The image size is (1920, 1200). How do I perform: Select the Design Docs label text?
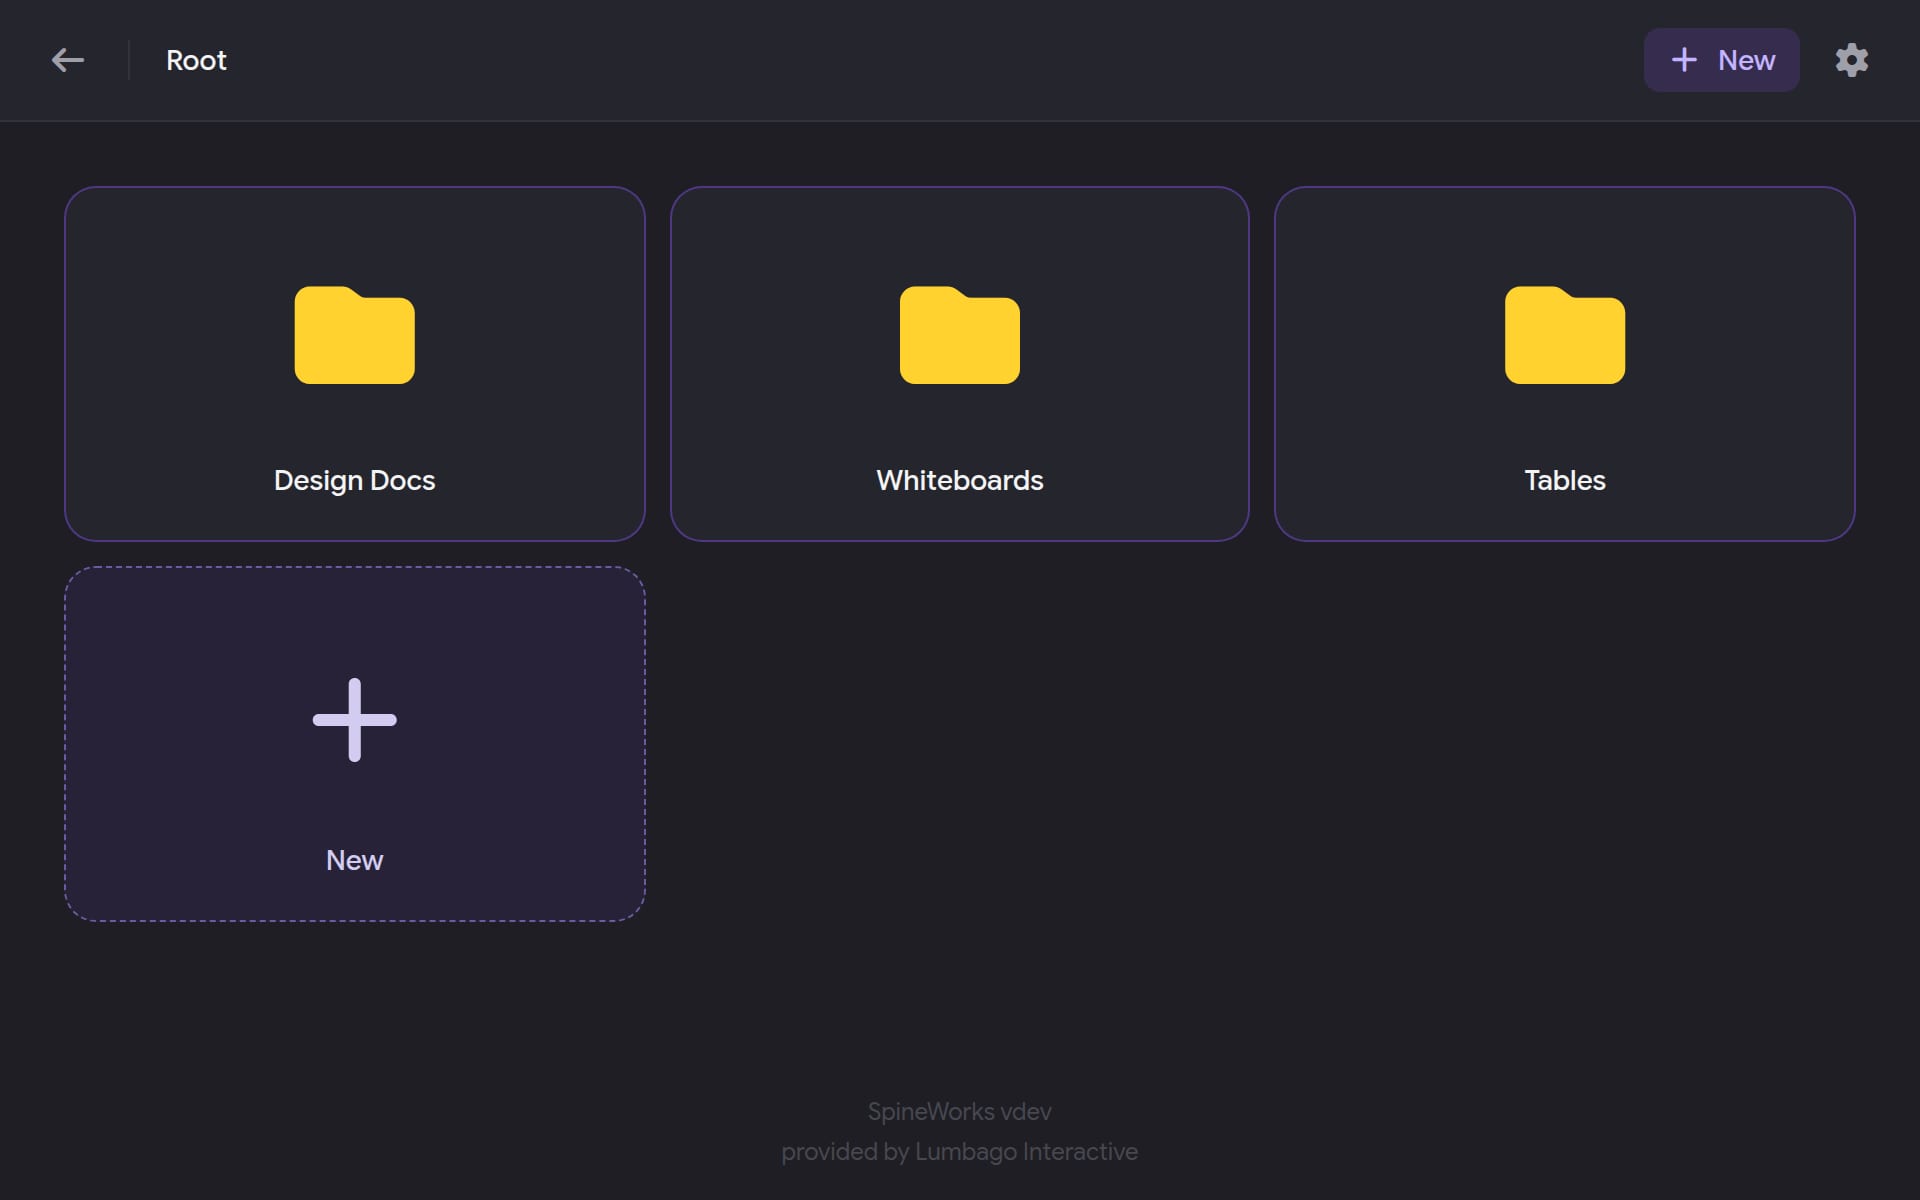click(354, 480)
